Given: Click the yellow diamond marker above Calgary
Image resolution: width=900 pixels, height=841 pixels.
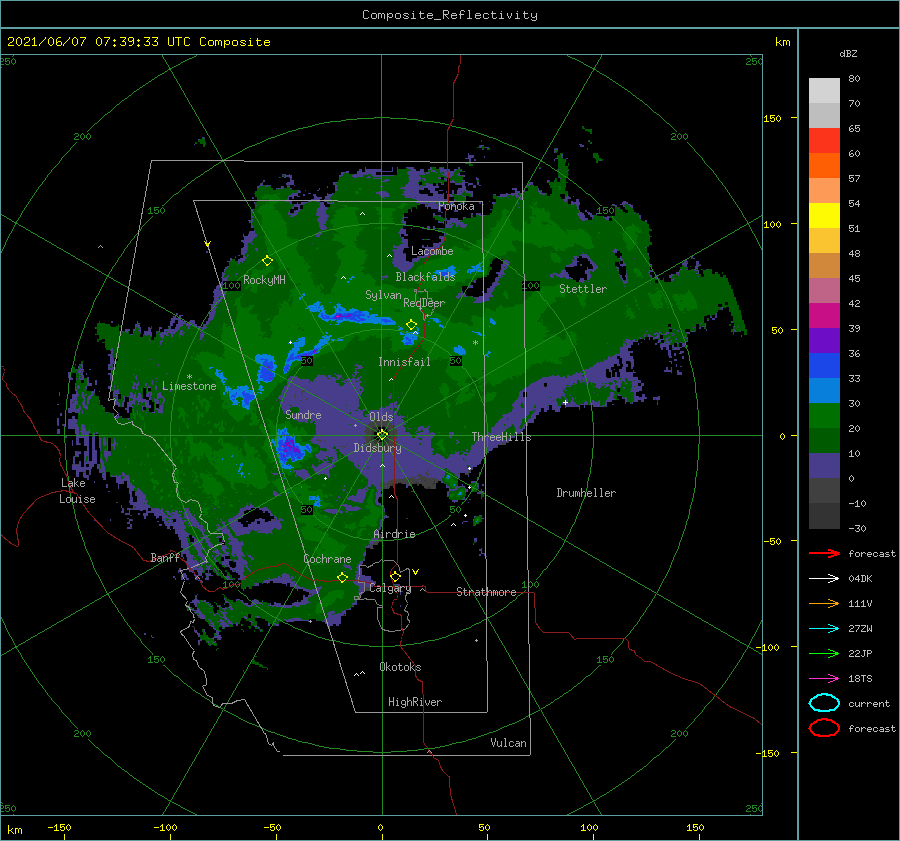Looking at the screenshot, I should point(395,576).
